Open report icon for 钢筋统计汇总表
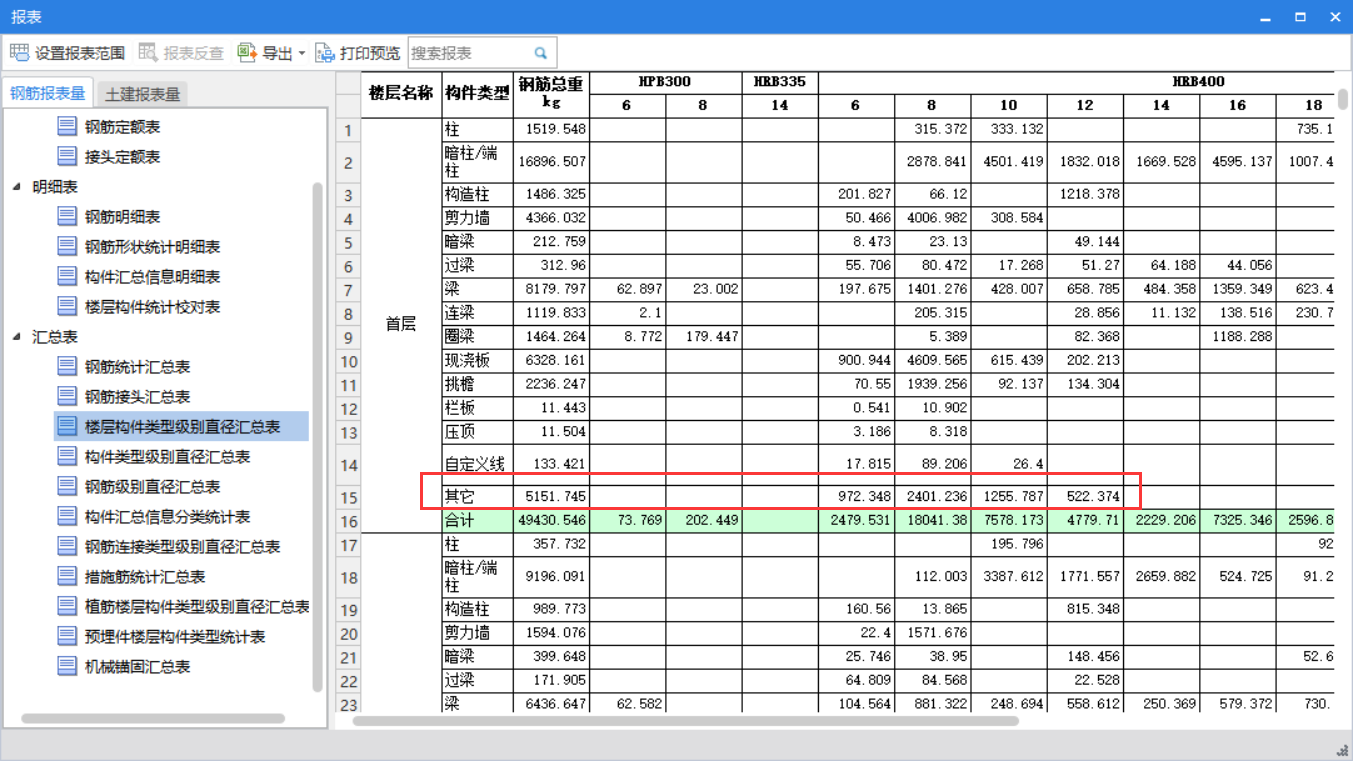 67,367
